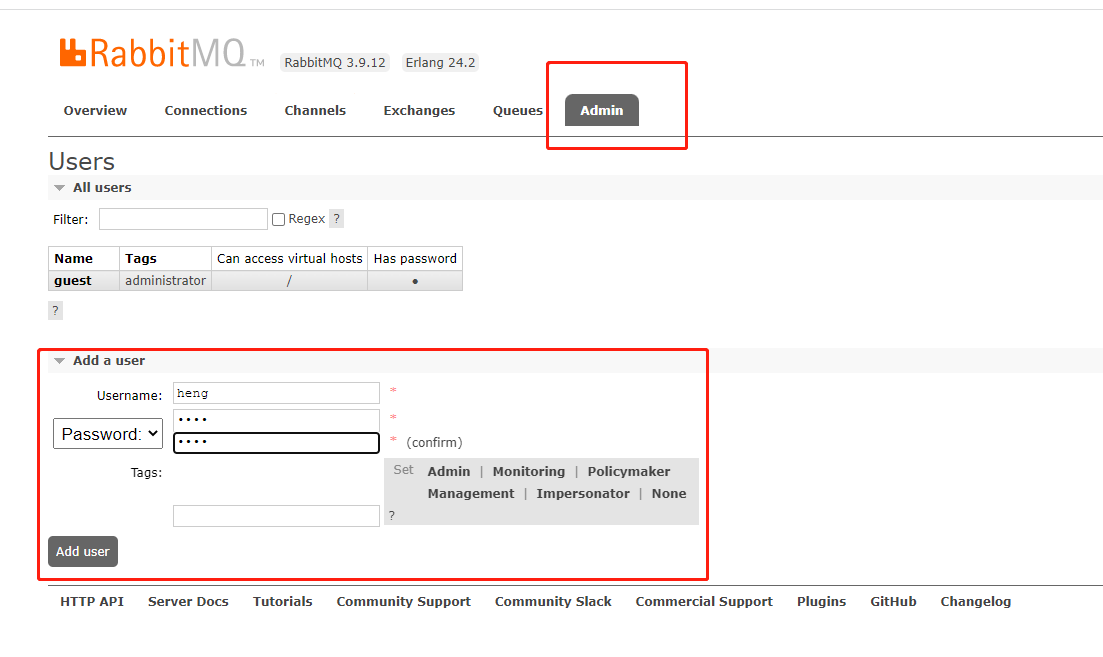Click the Tags text input field
Screen dimensions: 1103x657
click(276, 516)
